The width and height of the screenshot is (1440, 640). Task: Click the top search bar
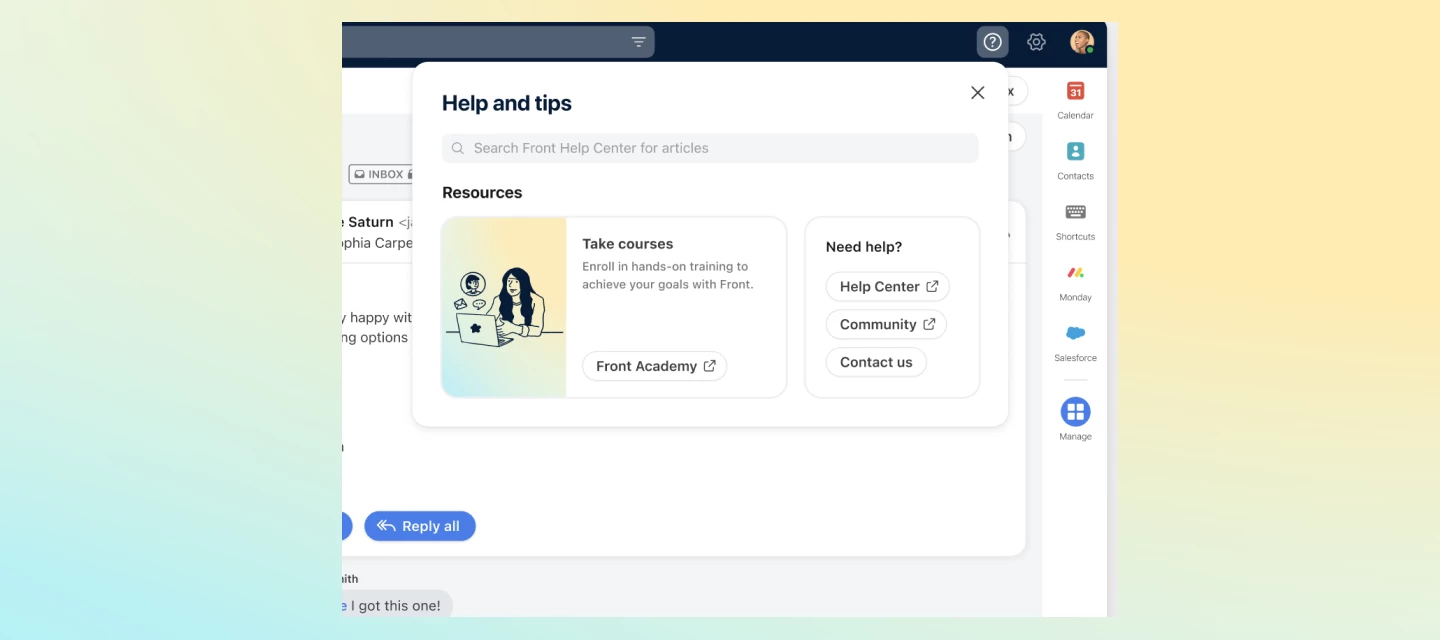tap(498, 42)
